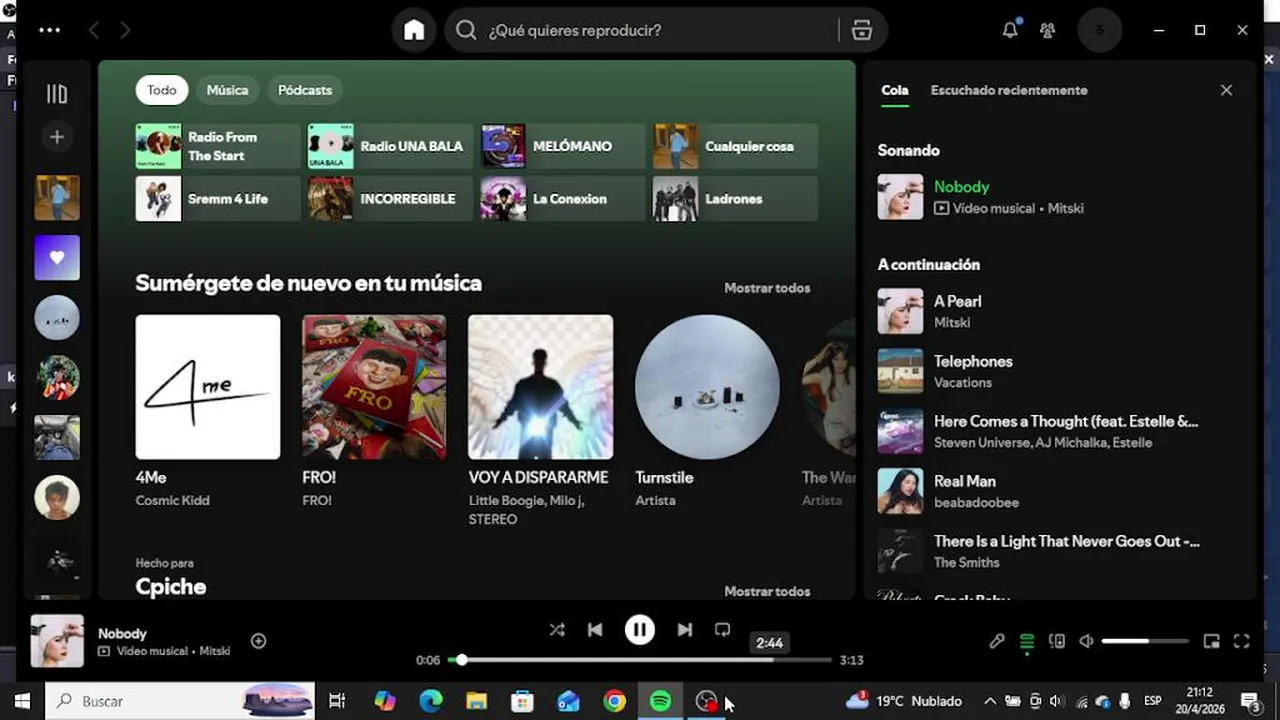This screenshot has width=1280, height=720.
Task: Open Radio UNA BALA shortcut
Action: 390,146
